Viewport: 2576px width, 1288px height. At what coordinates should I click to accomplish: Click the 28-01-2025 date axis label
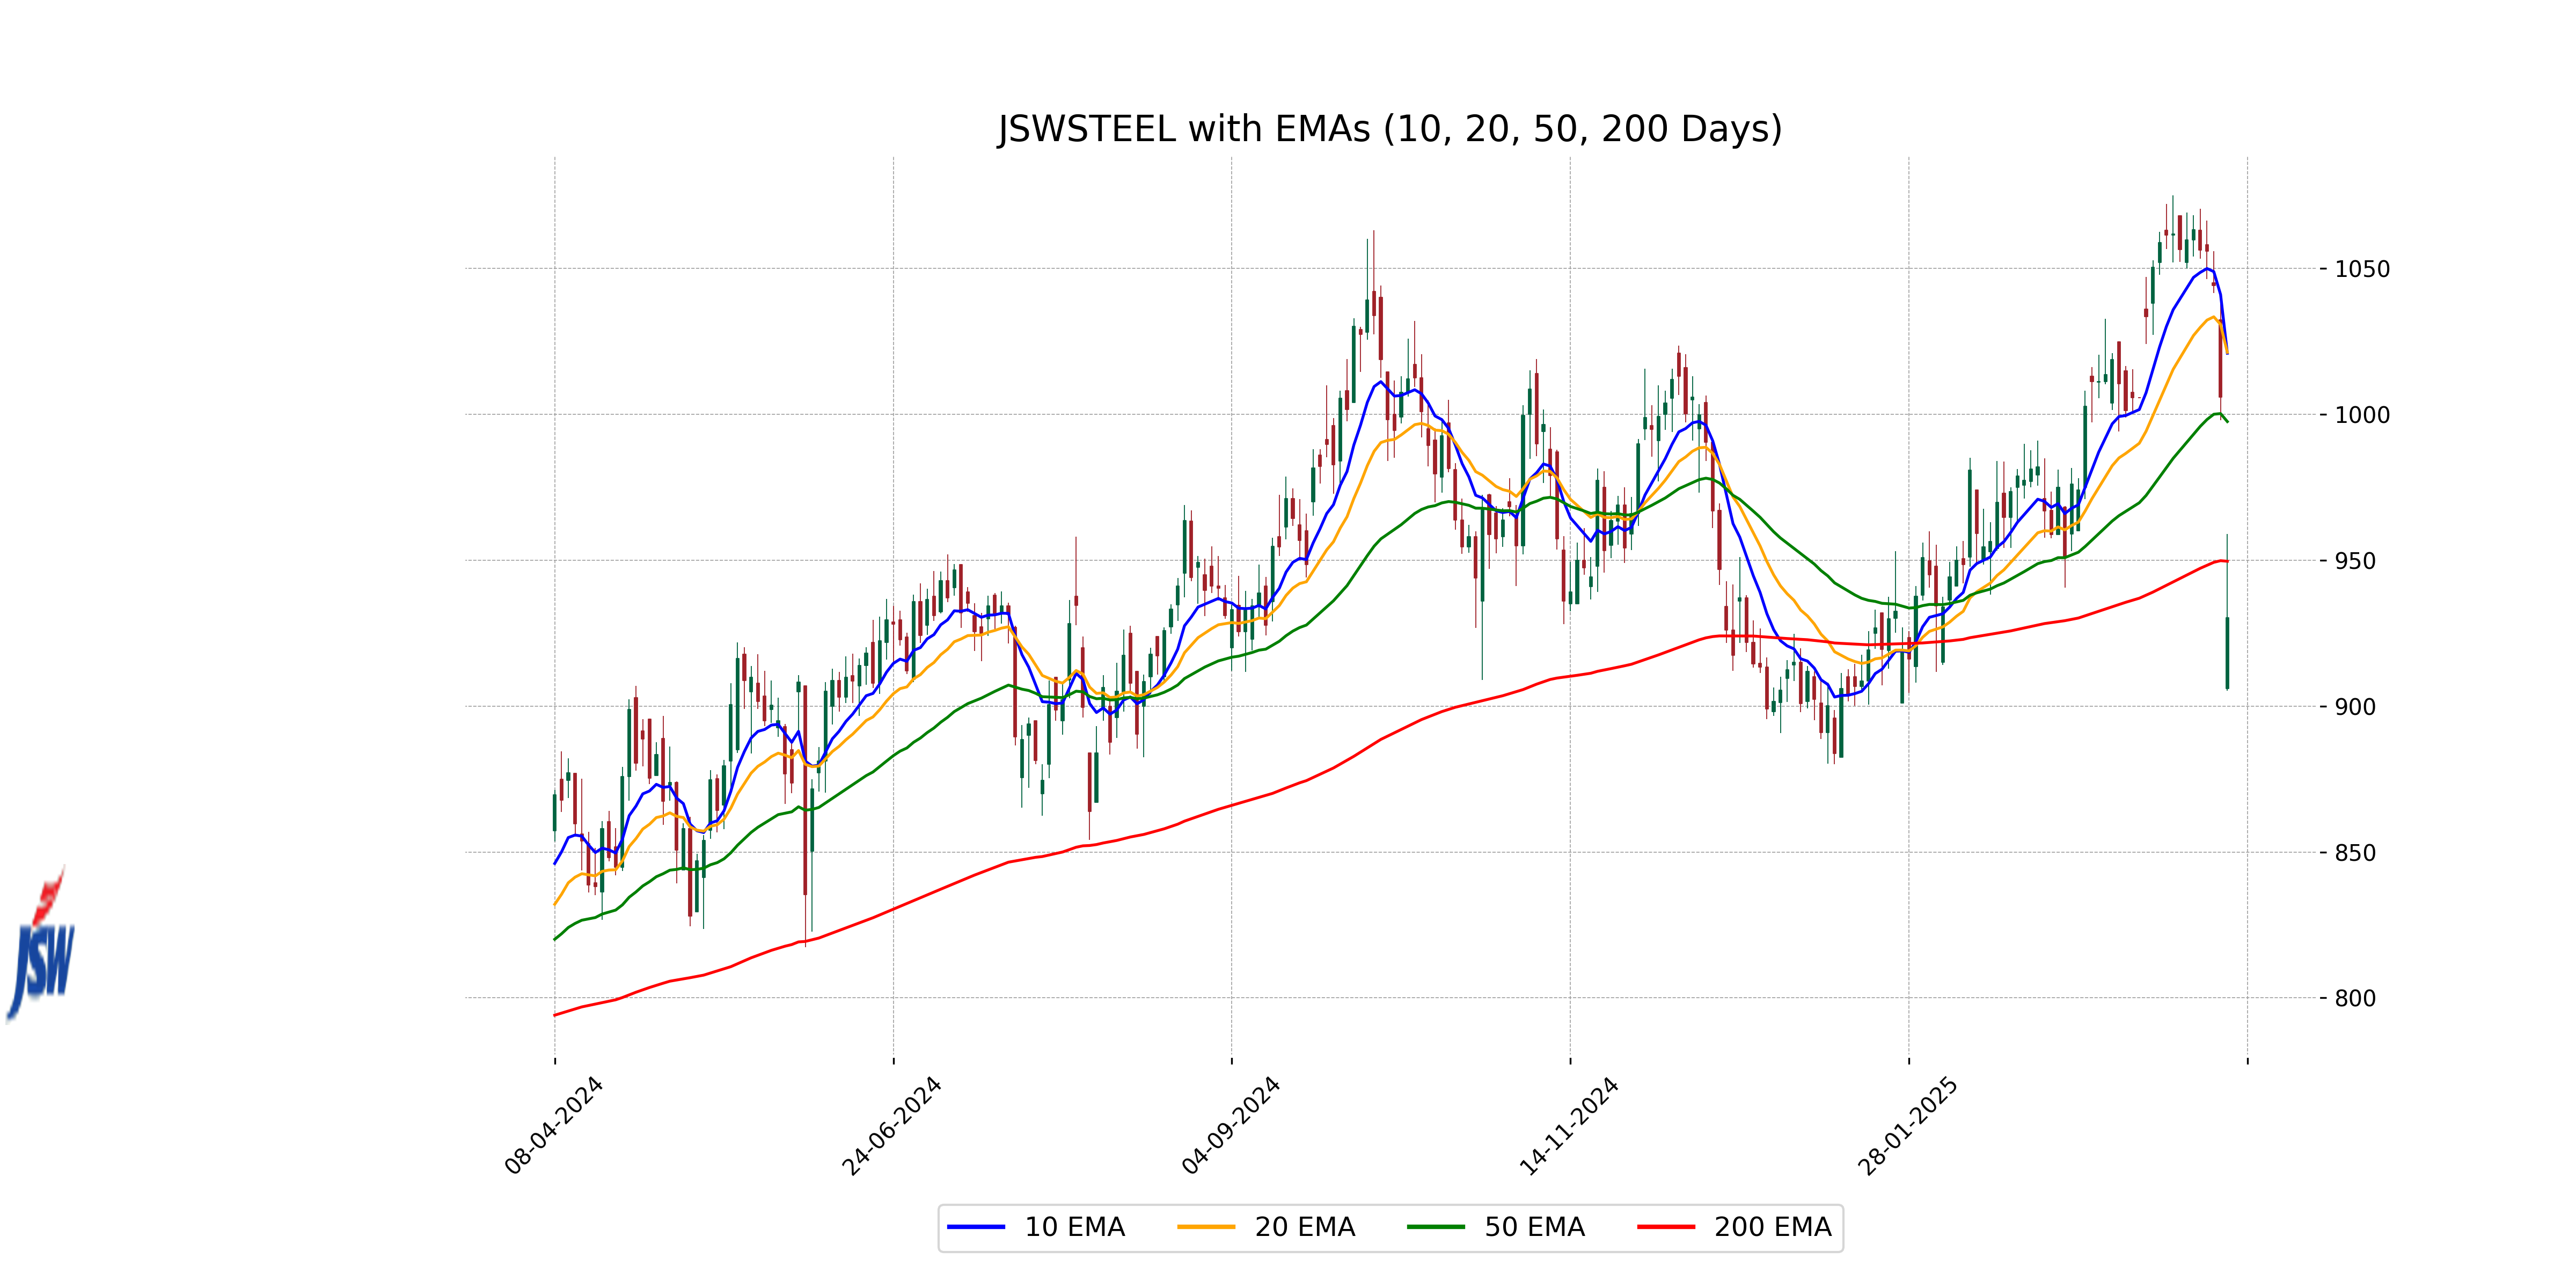1907,1125
